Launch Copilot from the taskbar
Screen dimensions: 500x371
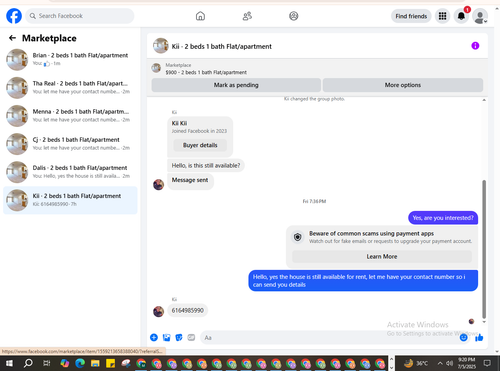[65, 363]
